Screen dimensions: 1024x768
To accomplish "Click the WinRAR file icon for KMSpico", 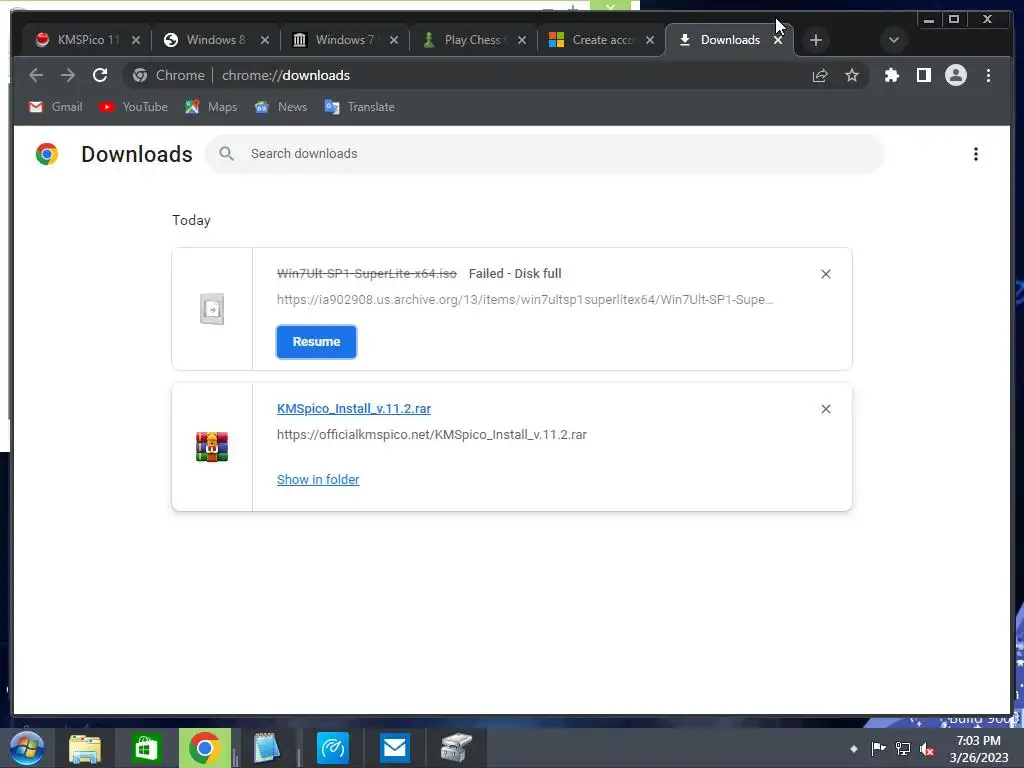I will click(212, 447).
